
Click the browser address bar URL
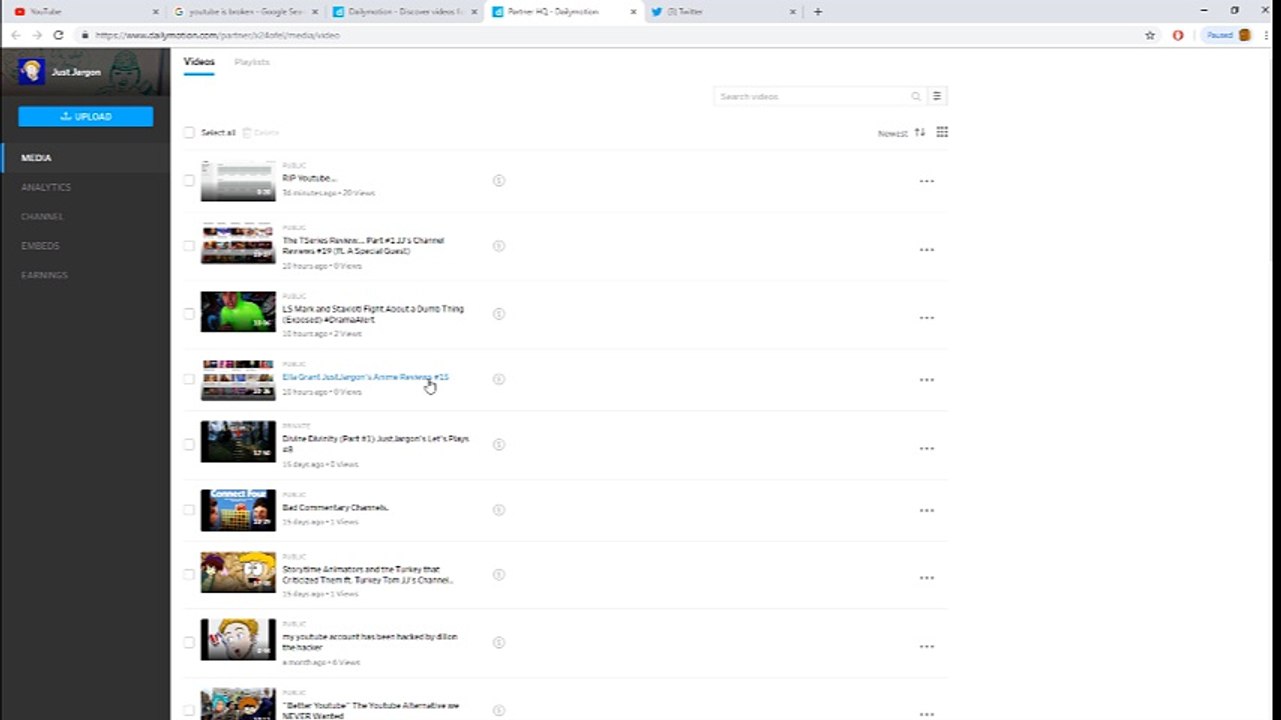coord(217,35)
